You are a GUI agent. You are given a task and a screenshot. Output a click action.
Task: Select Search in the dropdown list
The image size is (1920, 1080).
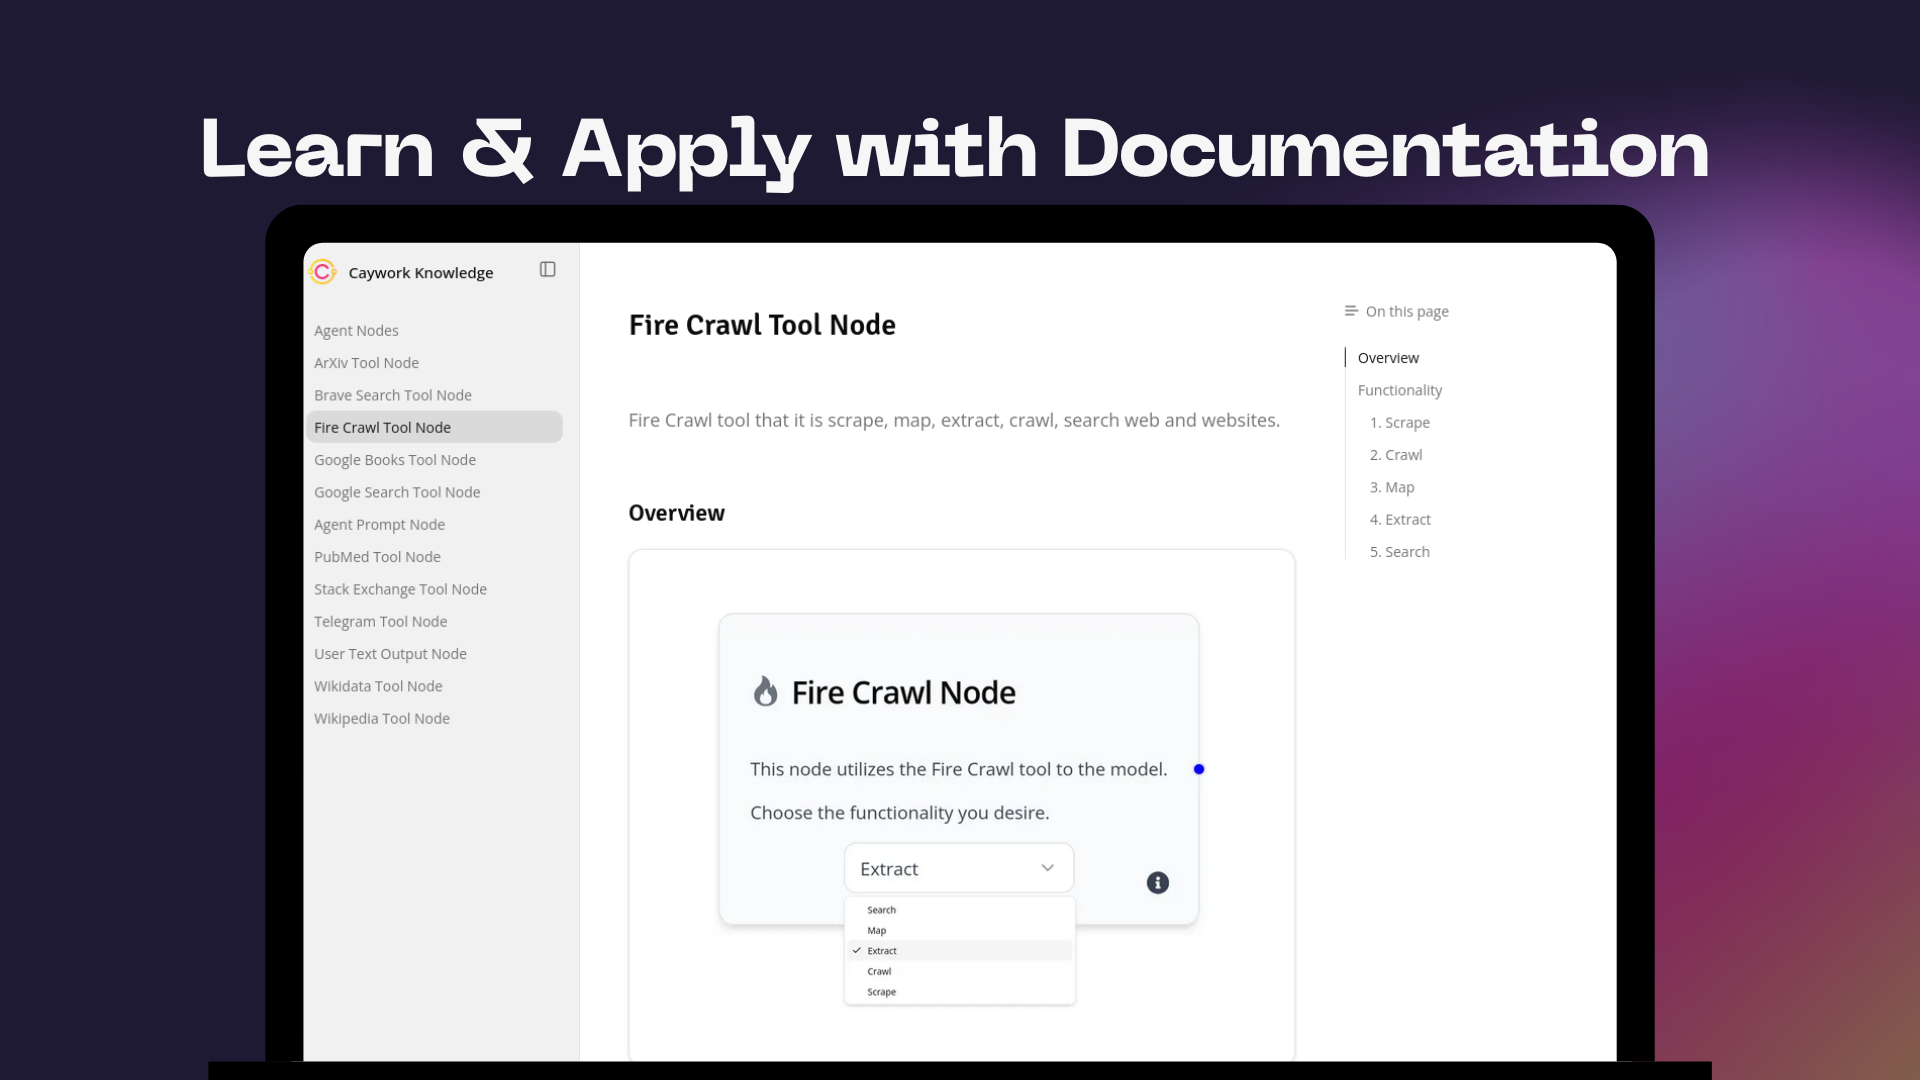(x=881, y=910)
